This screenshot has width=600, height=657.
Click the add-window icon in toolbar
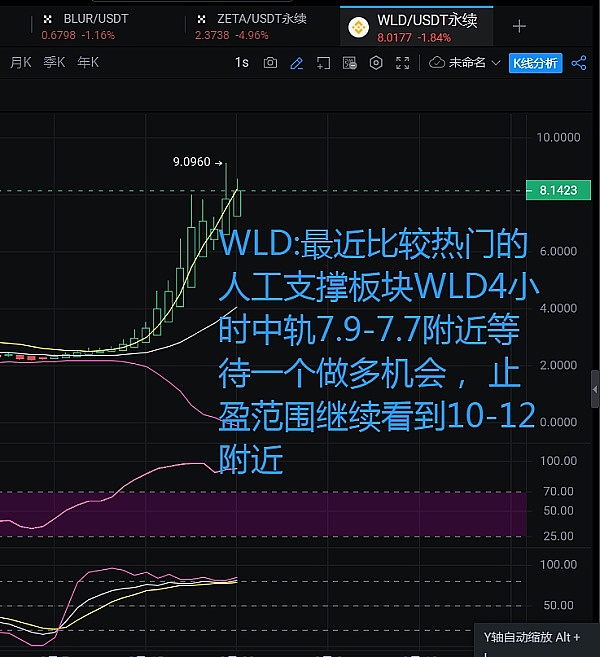click(x=323, y=63)
